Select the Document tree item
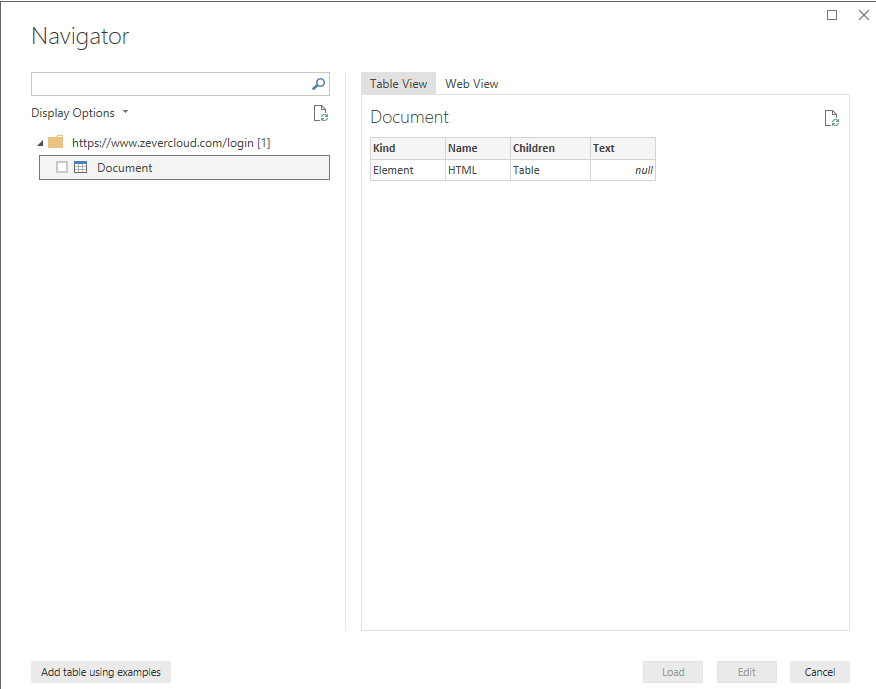 click(x=184, y=168)
